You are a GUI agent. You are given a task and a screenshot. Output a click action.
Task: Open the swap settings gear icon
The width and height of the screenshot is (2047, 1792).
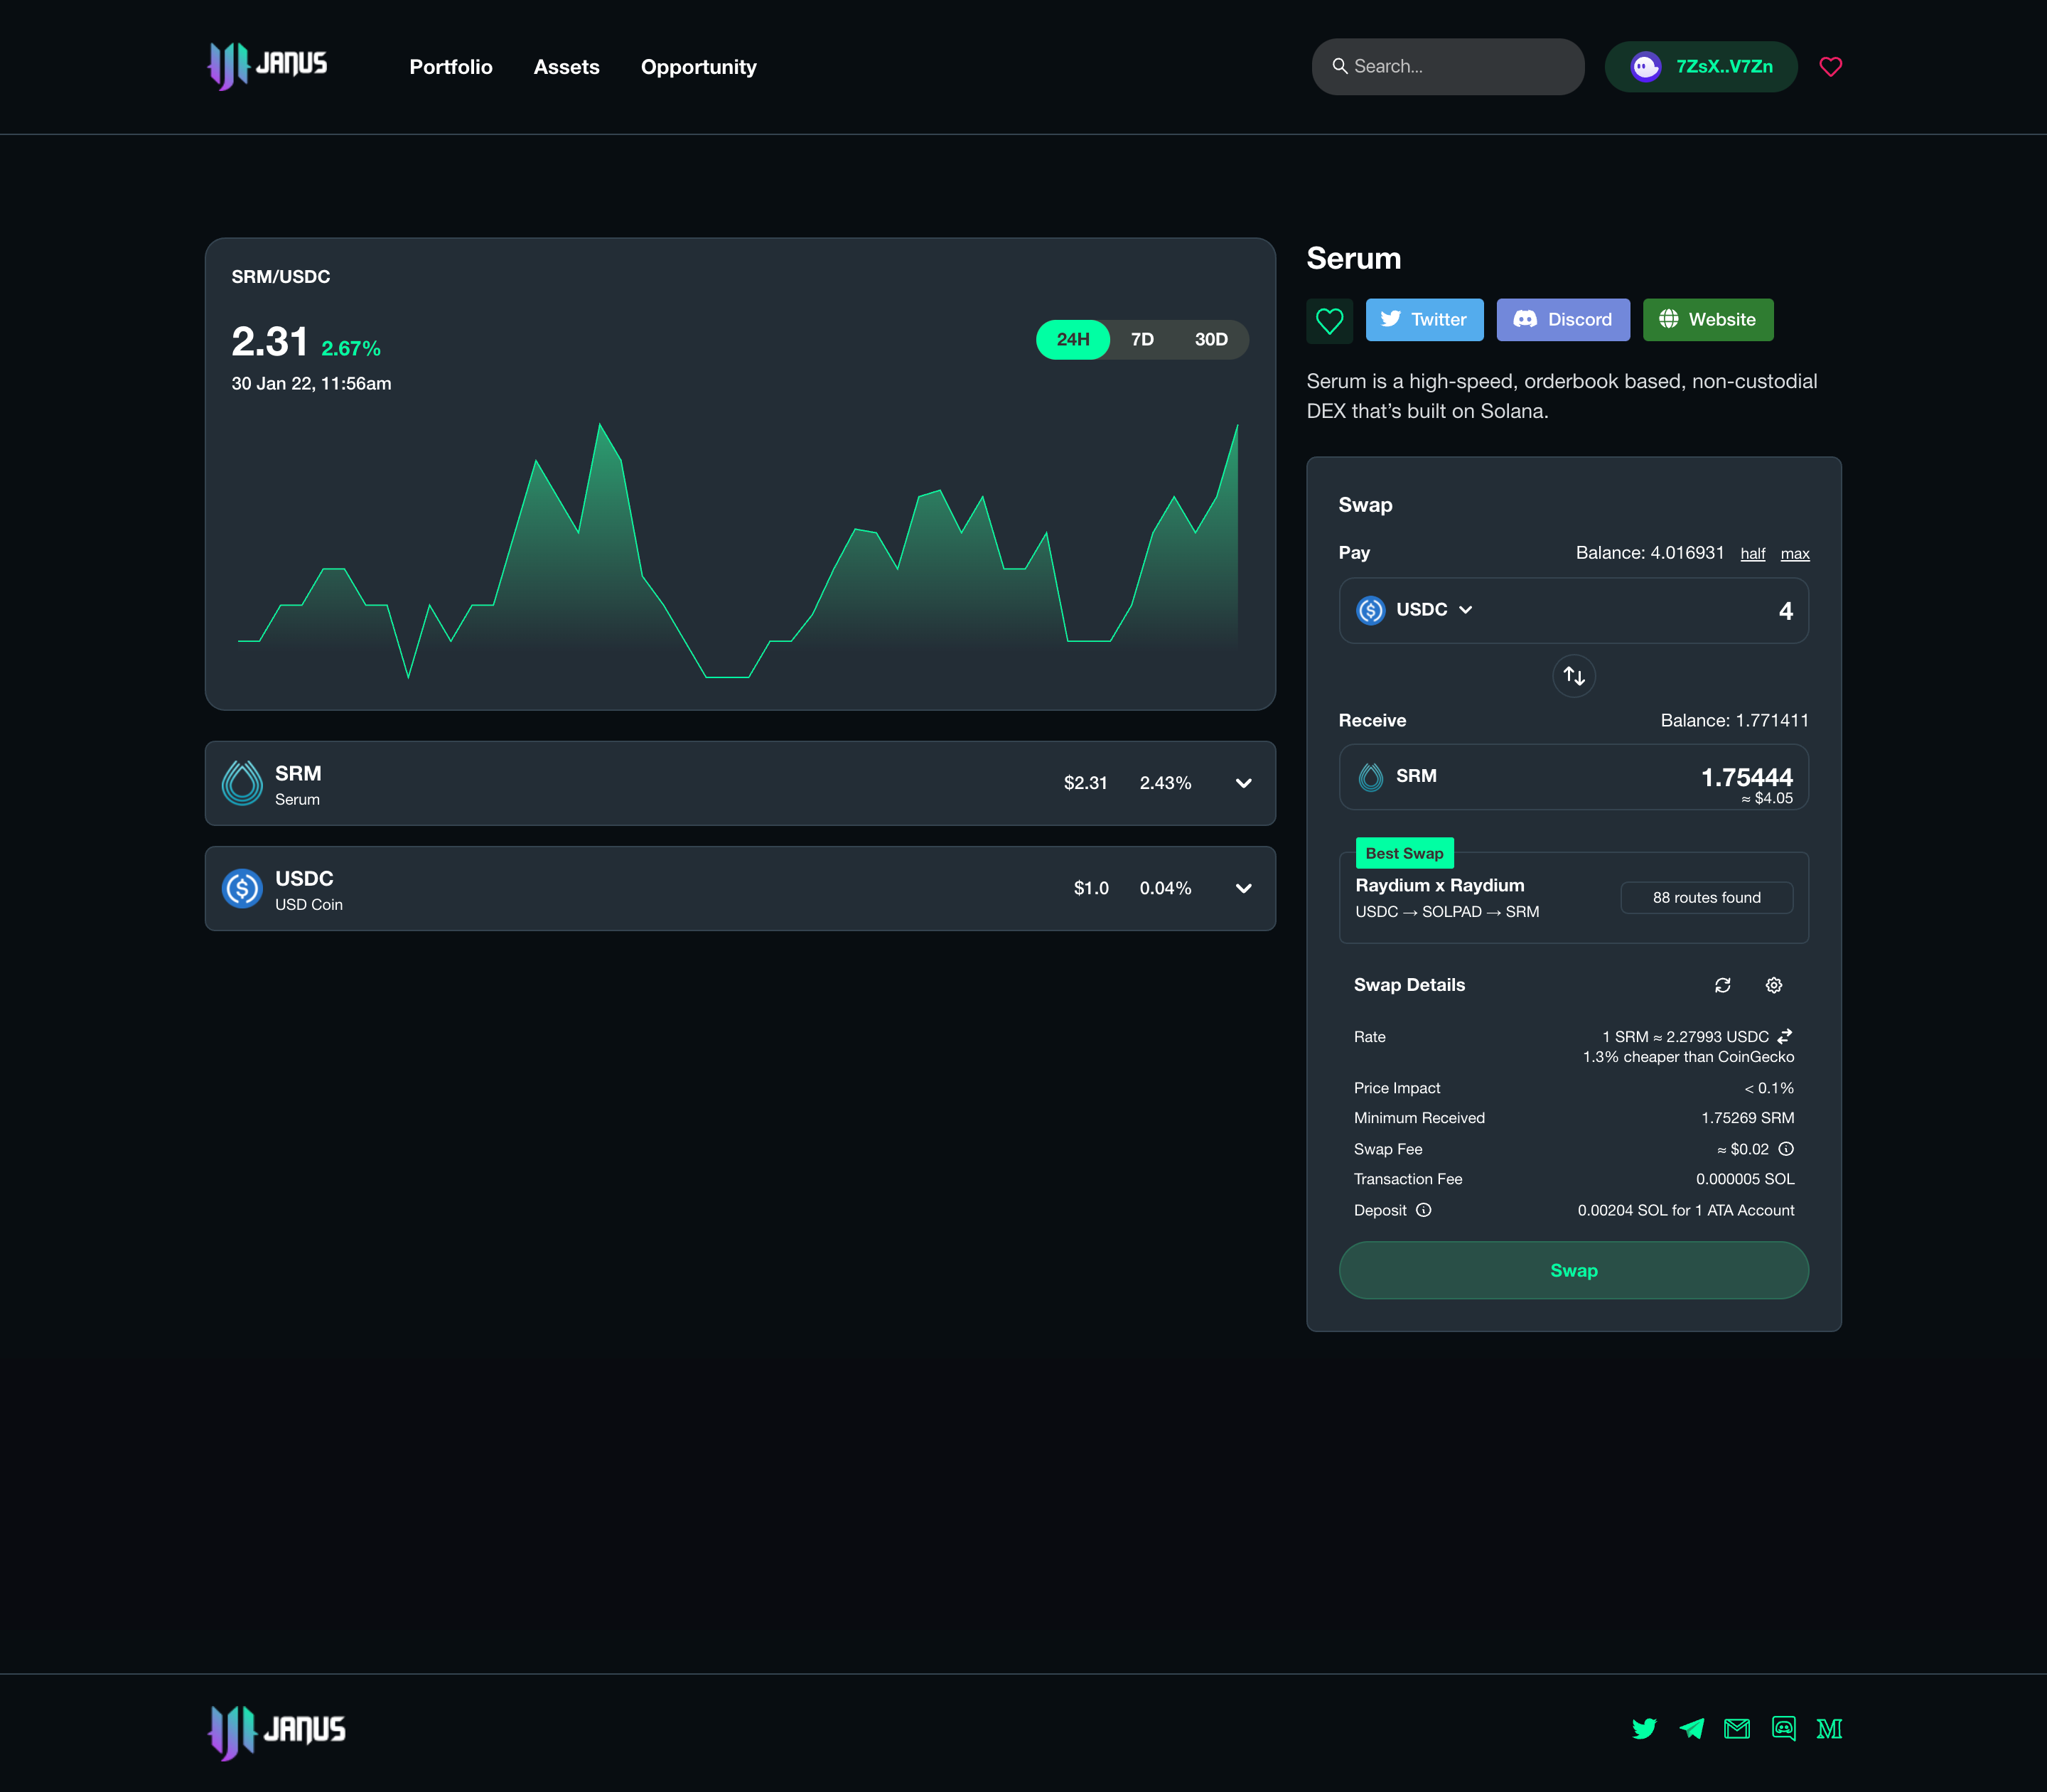point(1774,985)
